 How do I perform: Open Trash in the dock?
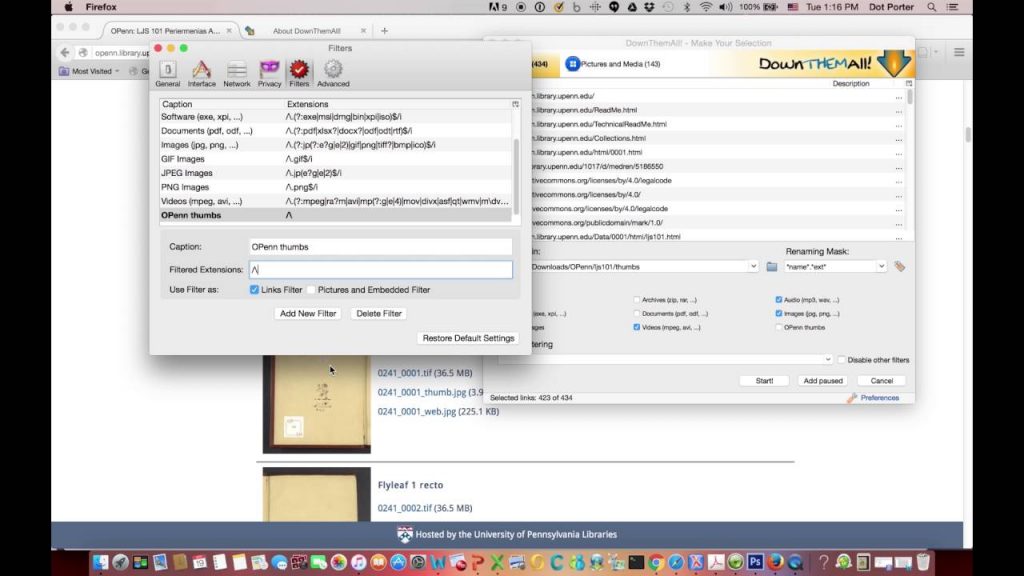click(x=923, y=562)
